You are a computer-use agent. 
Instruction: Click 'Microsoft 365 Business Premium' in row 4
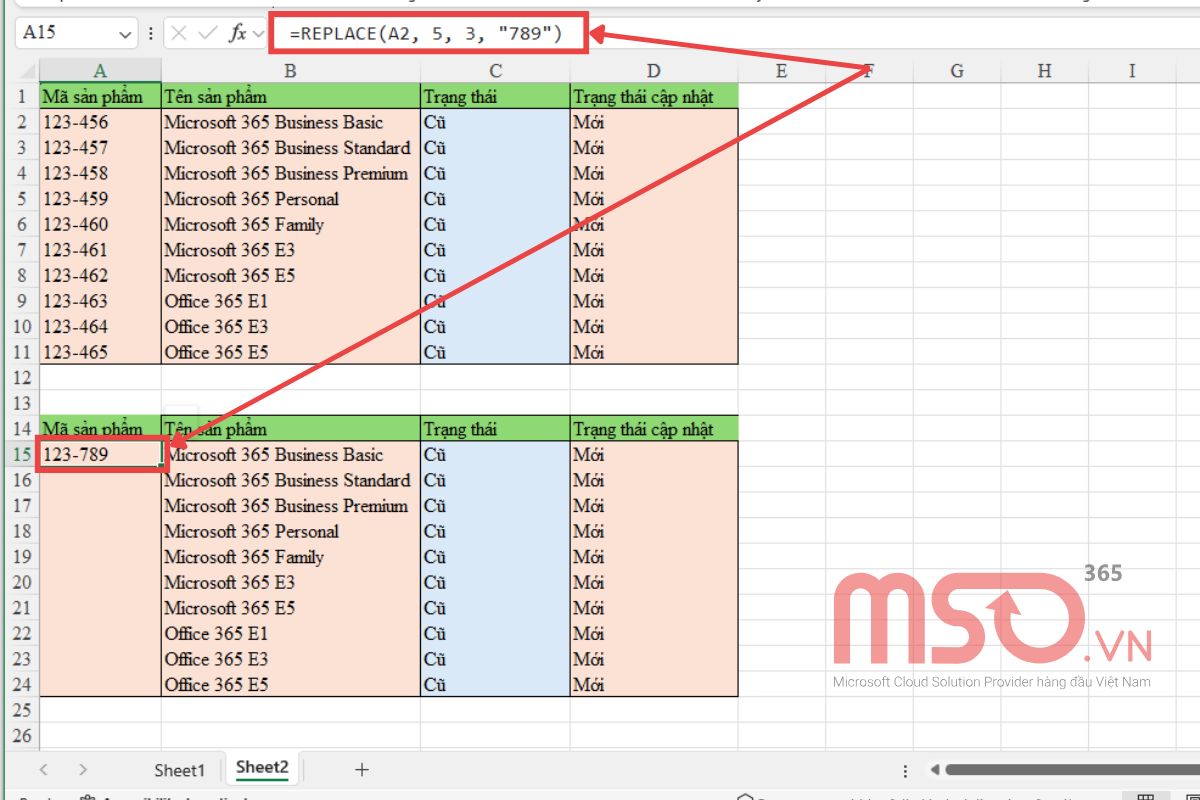(x=290, y=173)
